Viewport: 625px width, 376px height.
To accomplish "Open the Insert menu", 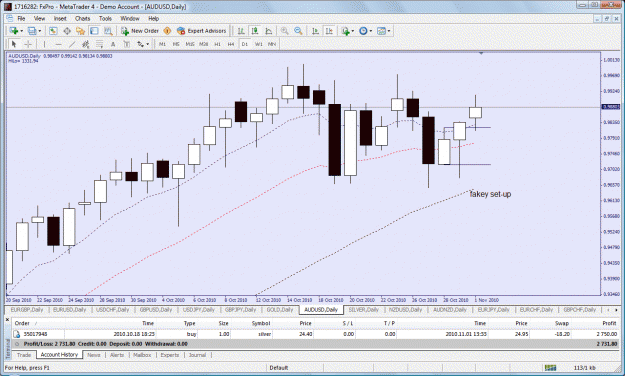I will click(60, 18).
